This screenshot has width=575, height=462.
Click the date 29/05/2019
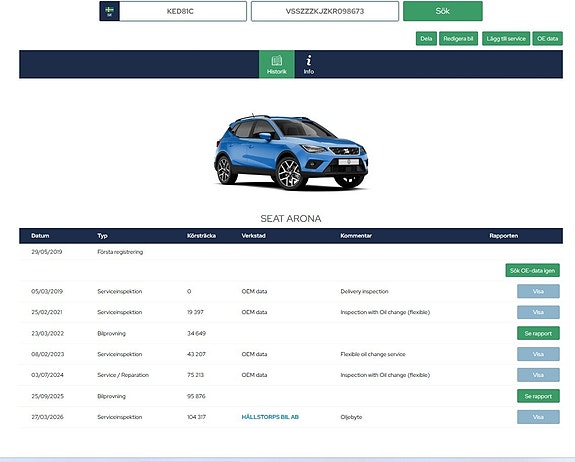coord(47,252)
